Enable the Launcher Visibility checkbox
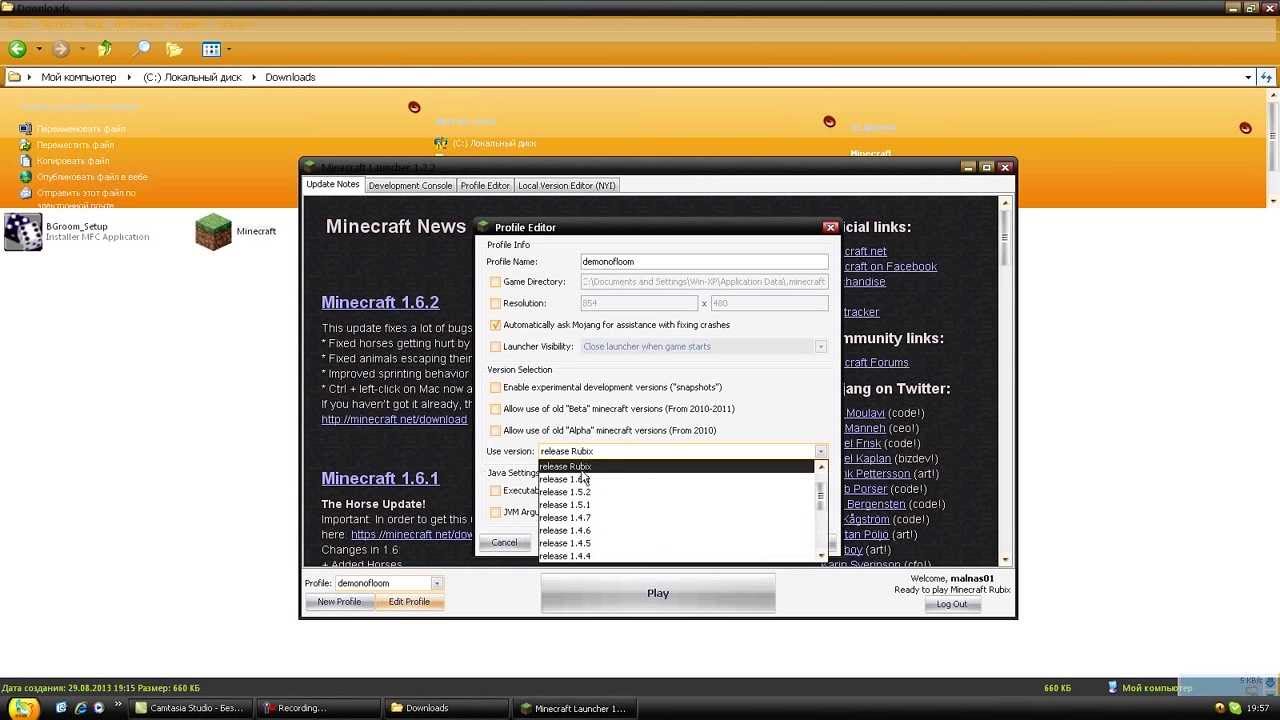The image size is (1280, 720). (x=495, y=347)
